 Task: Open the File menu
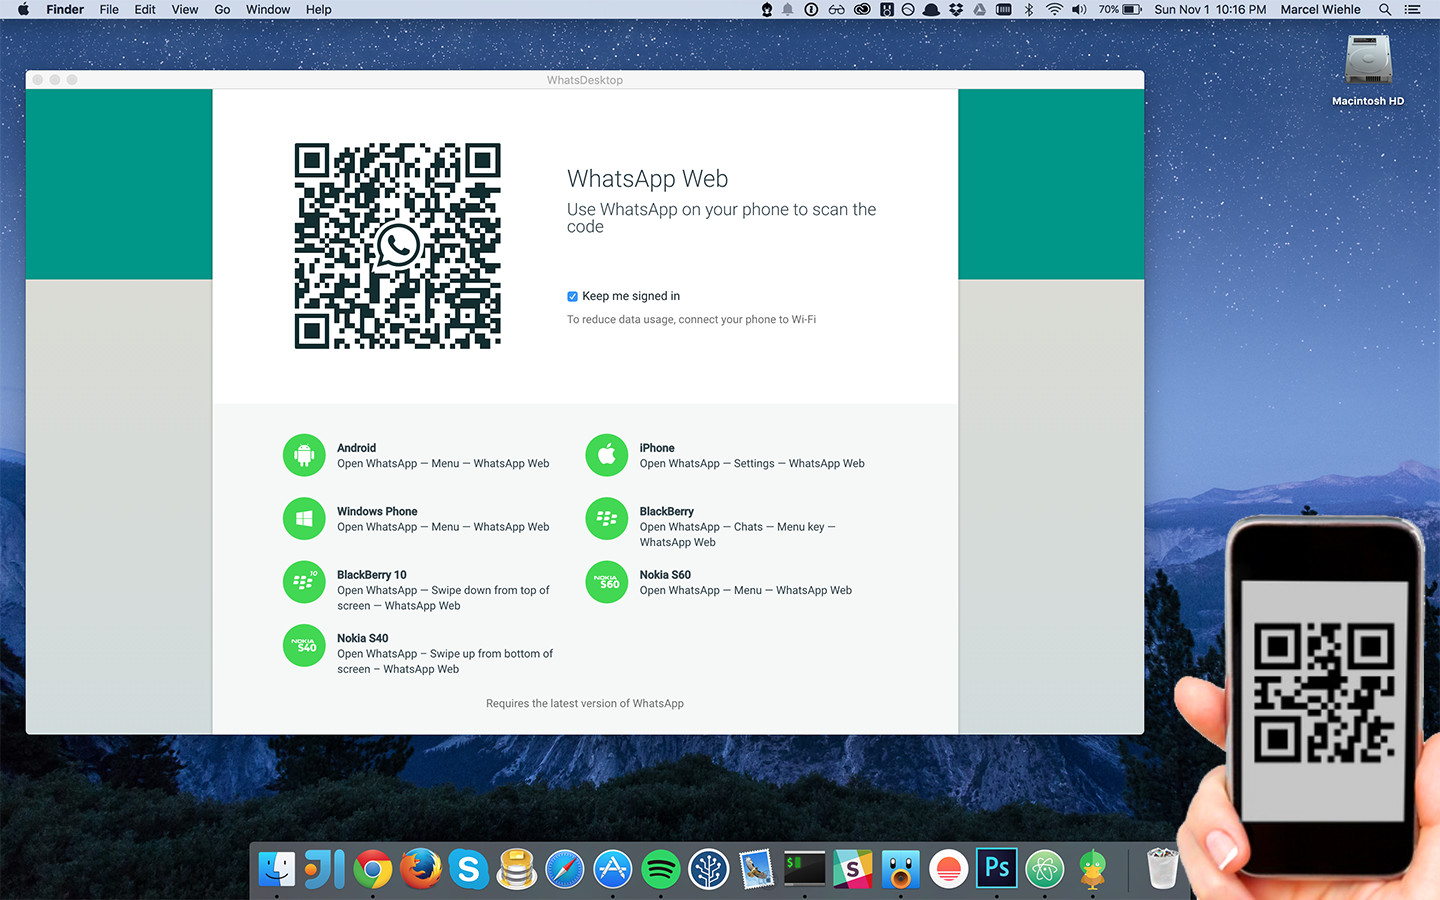click(109, 9)
